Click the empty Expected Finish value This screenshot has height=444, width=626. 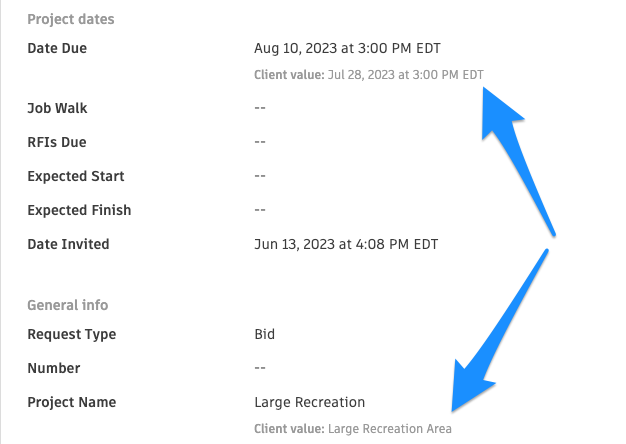[260, 210]
